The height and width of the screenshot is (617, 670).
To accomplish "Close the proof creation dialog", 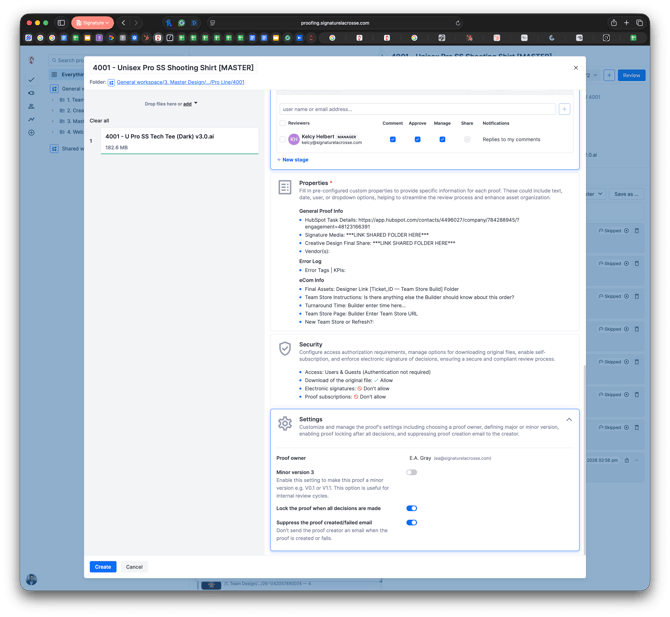I will pos(575,68).
